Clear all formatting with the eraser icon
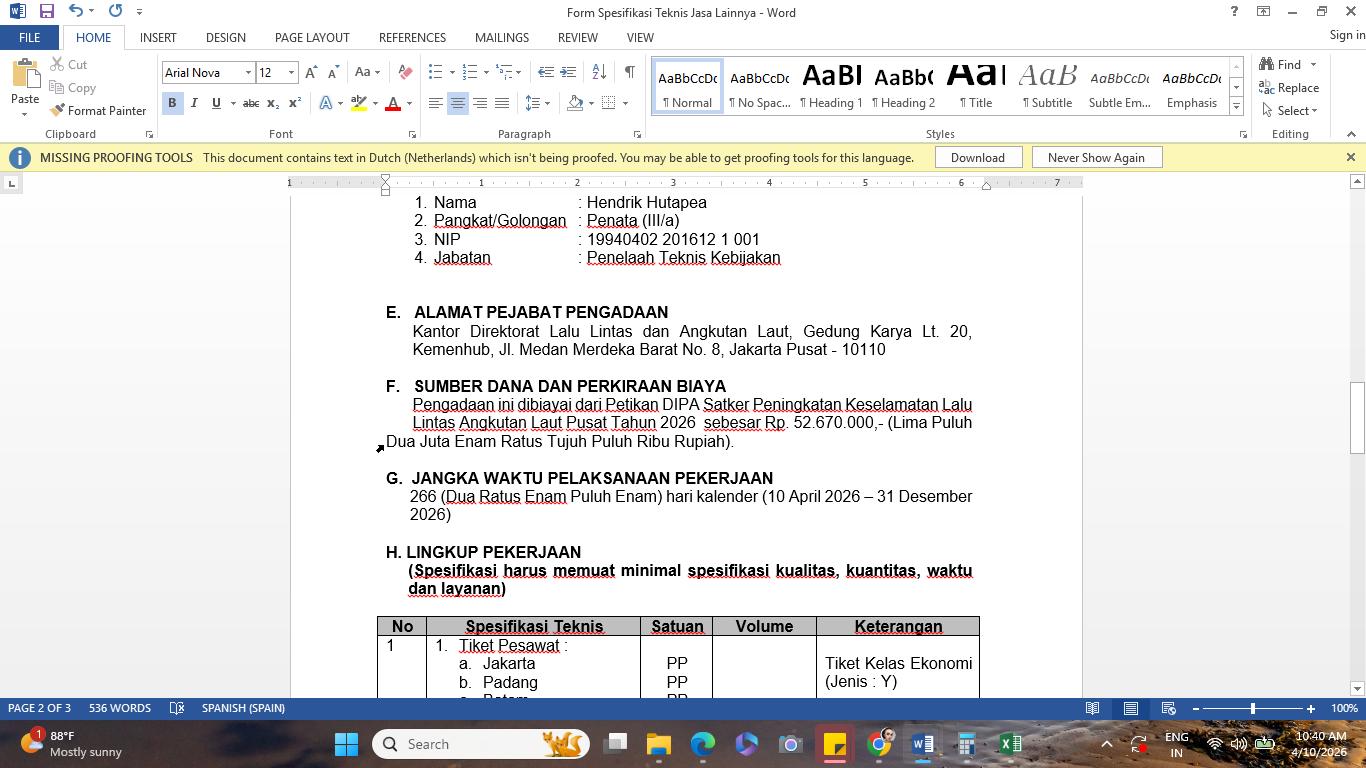 click(405, 72)
